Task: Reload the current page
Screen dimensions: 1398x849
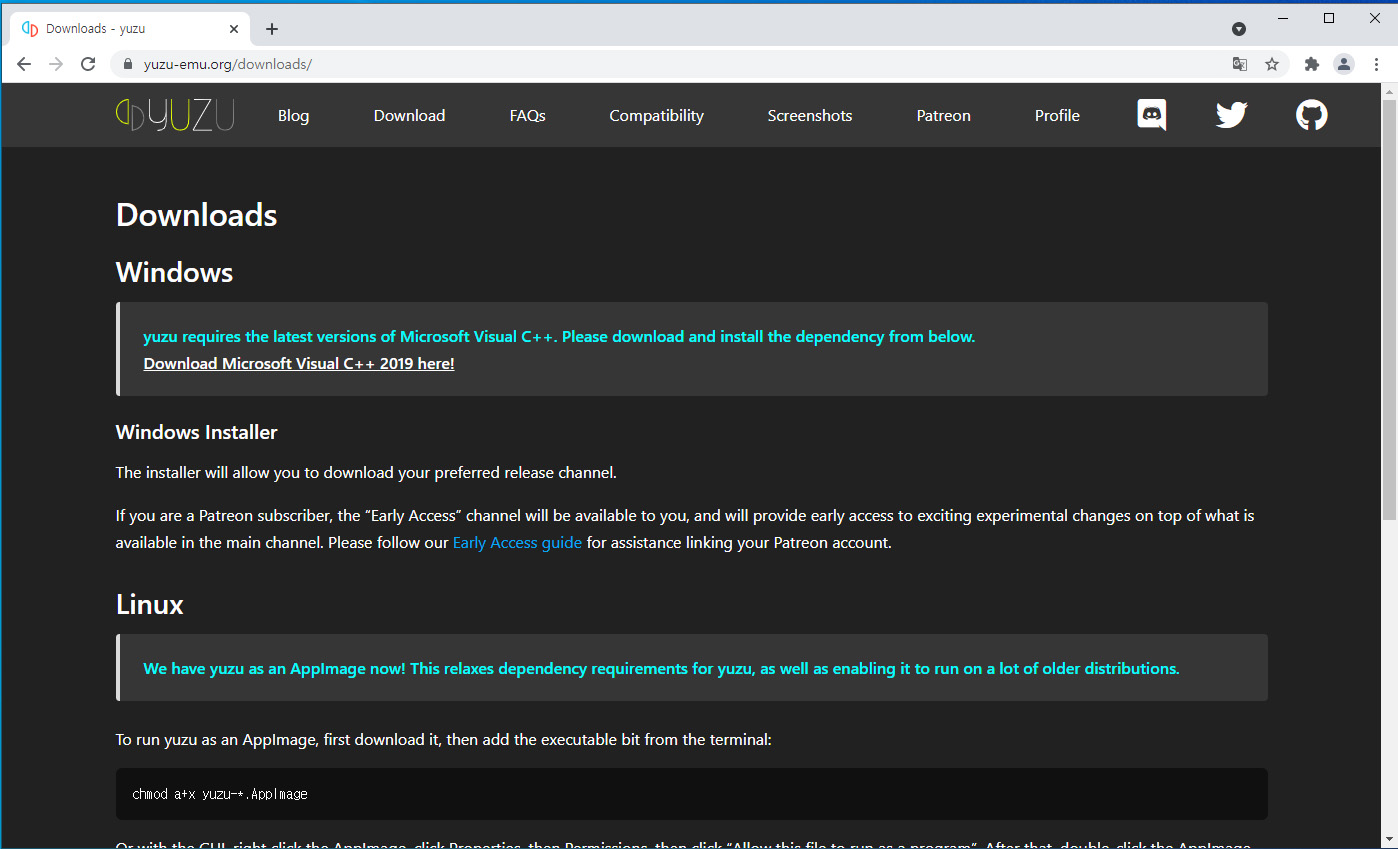Action: click(88, 64)
